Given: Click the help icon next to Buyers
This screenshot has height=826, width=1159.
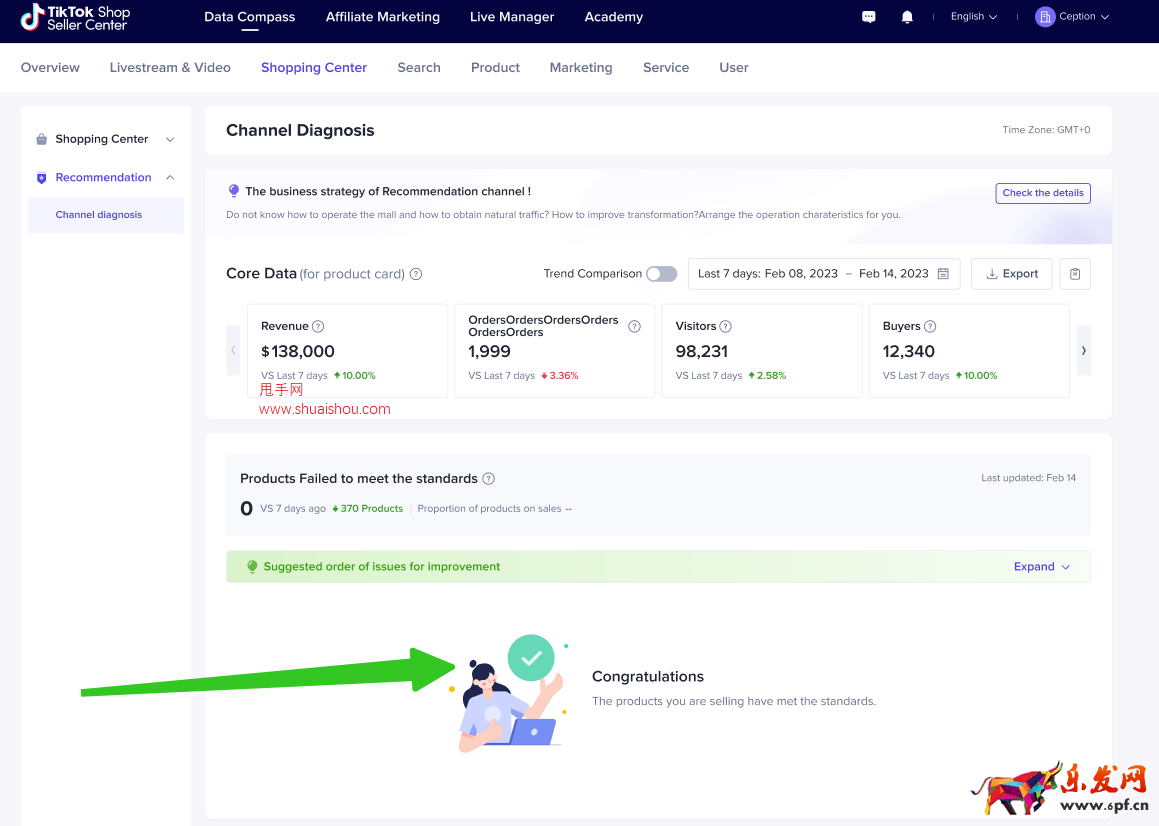Looking at the screenshot, I should coord(930,326).
